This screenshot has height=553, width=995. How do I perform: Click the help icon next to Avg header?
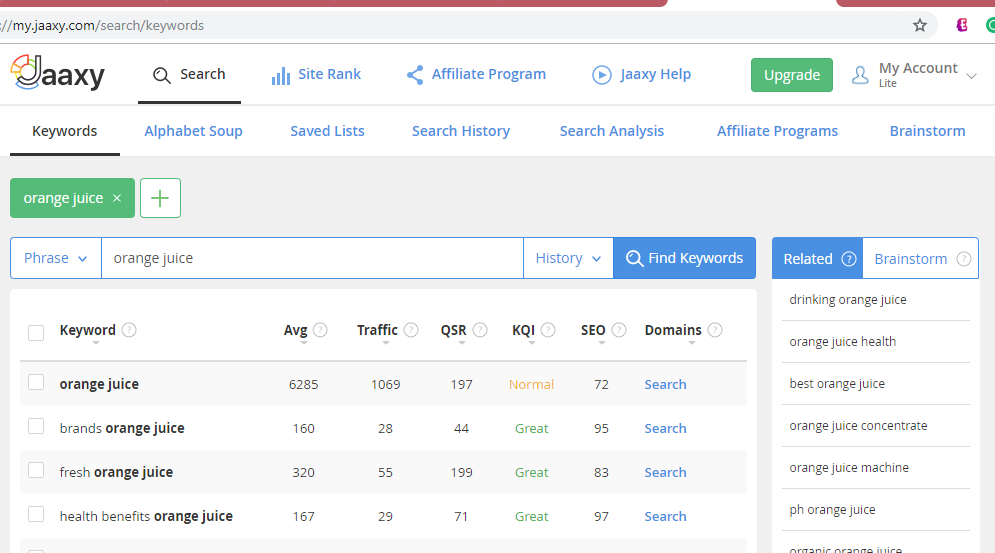point(320,330)
